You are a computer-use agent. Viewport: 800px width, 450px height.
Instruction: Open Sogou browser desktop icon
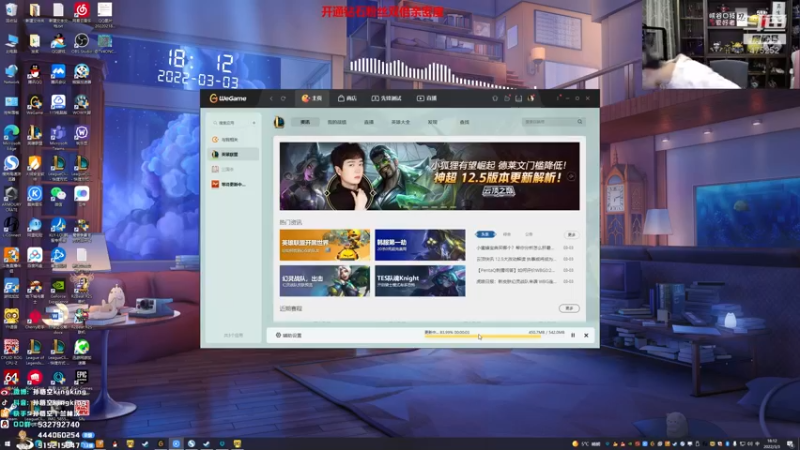click(x=11, y=166)
